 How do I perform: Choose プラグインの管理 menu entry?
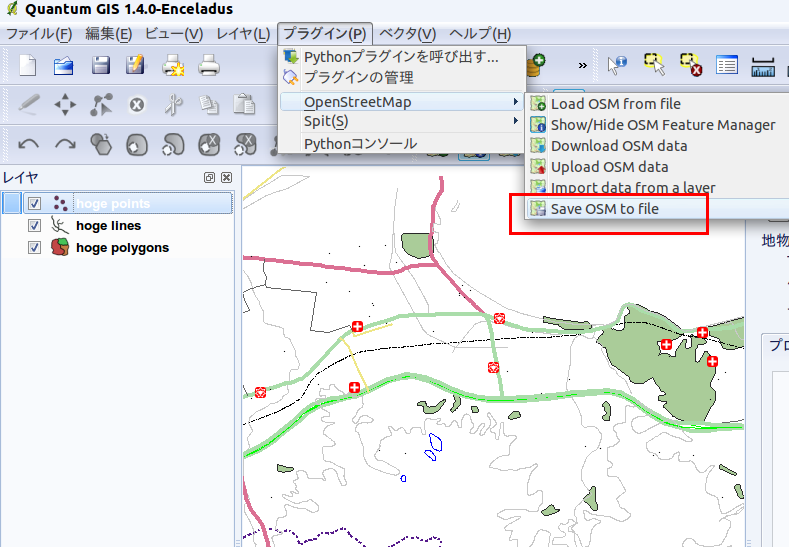[x=402, y=77]
